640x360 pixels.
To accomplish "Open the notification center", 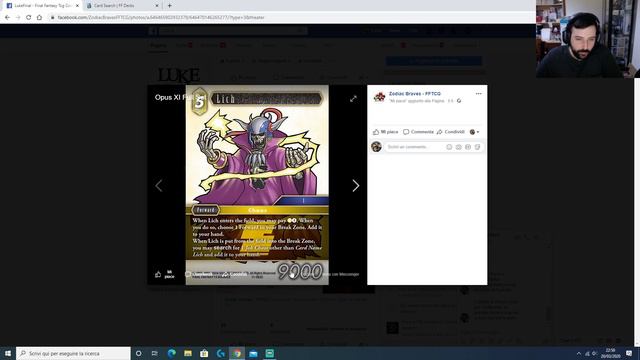I will [629, 353].
